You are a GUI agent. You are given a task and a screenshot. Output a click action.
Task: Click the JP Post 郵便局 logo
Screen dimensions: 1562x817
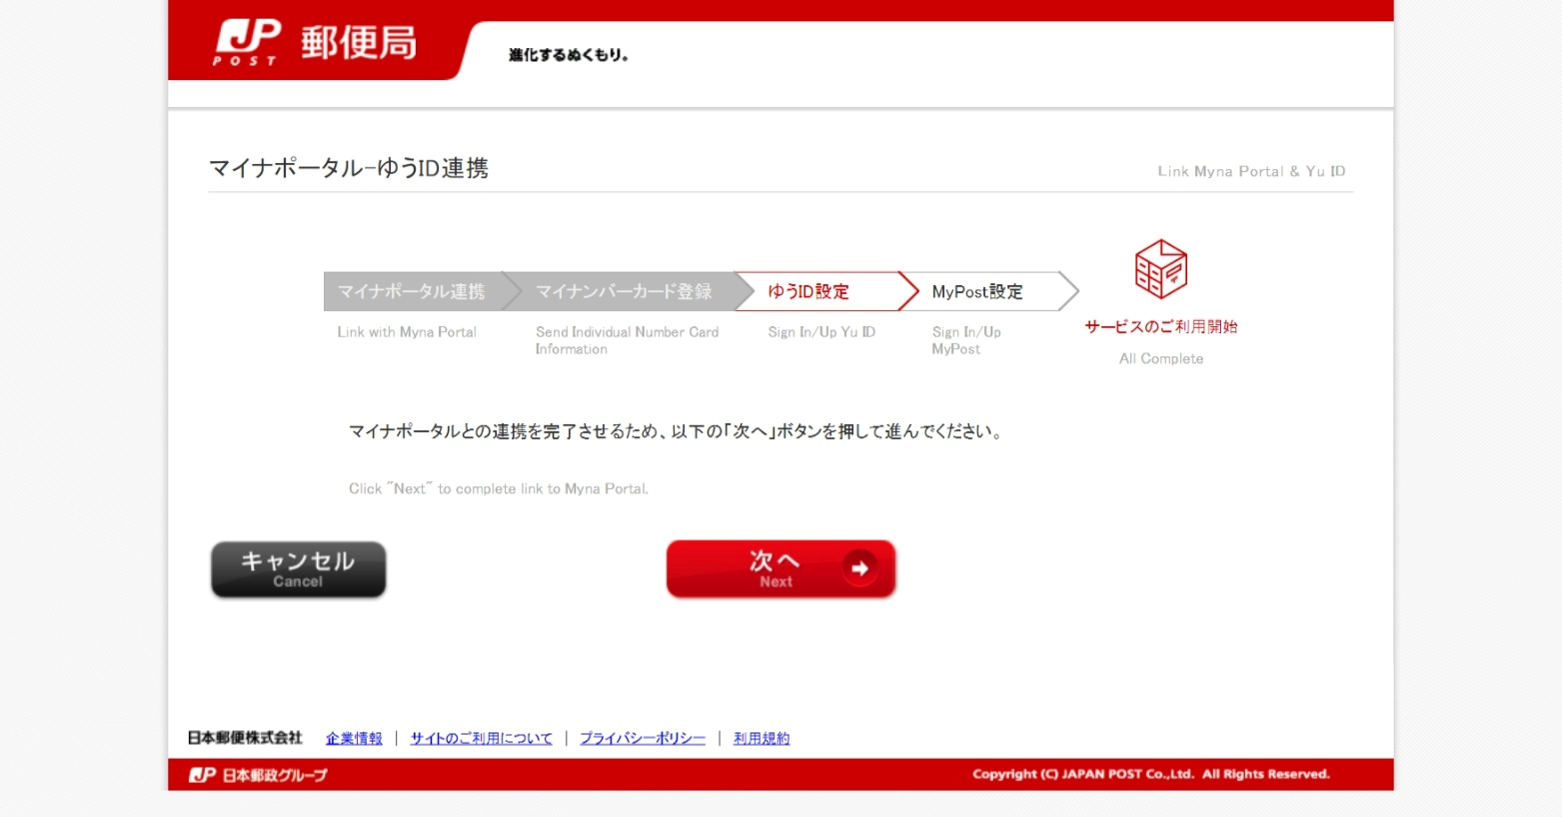[x=315, y=42]
